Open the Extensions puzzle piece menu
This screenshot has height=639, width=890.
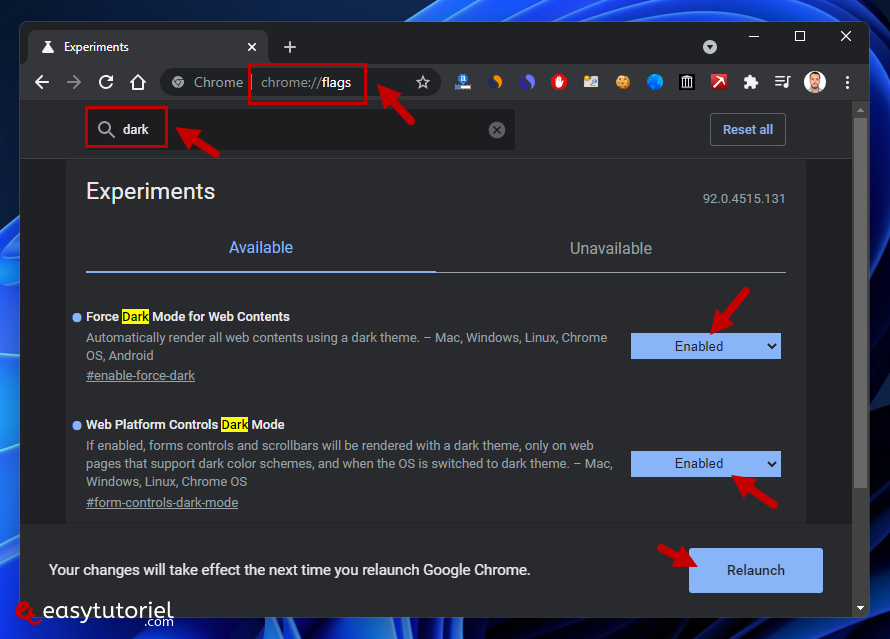pyautogui.click(x=750, y=82)
